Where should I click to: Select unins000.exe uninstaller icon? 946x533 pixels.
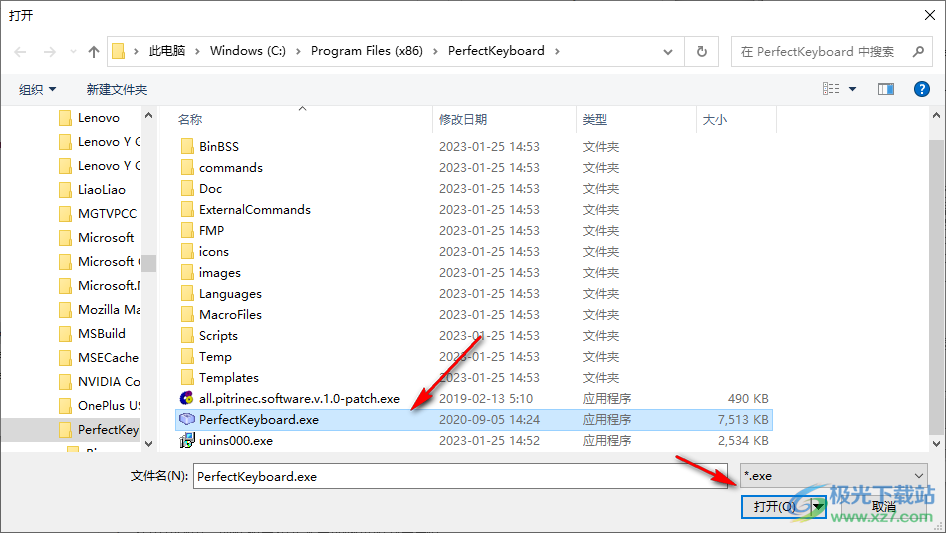[x=187, y=441]
